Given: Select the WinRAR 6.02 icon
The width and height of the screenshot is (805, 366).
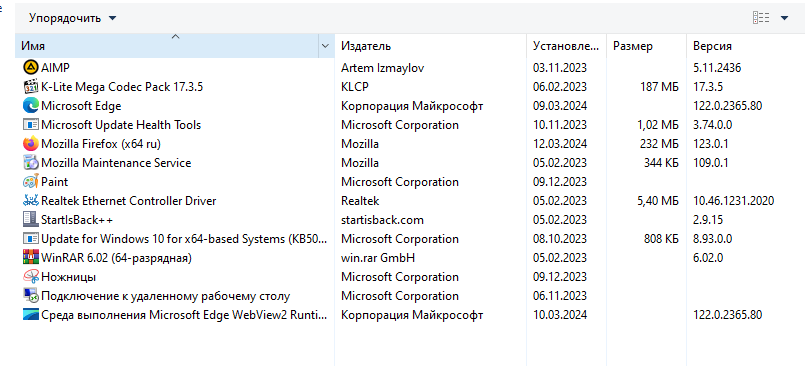Looking at the screenshot, I should [31, 258].
